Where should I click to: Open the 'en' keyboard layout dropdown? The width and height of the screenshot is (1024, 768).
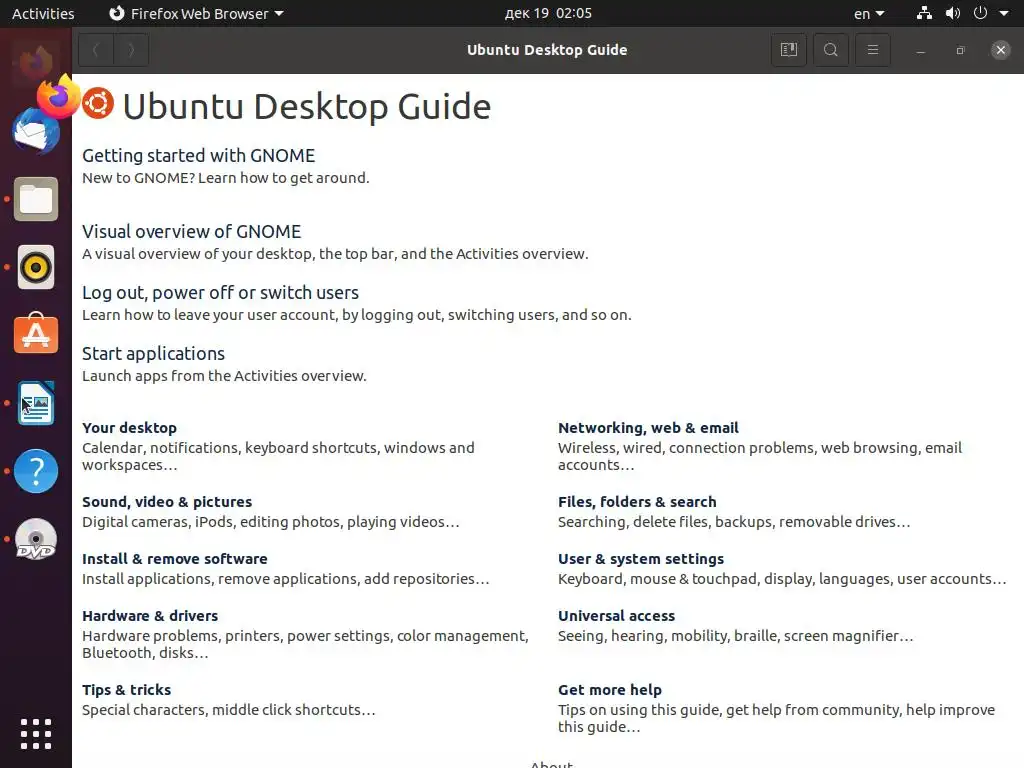tap(869, 13)
